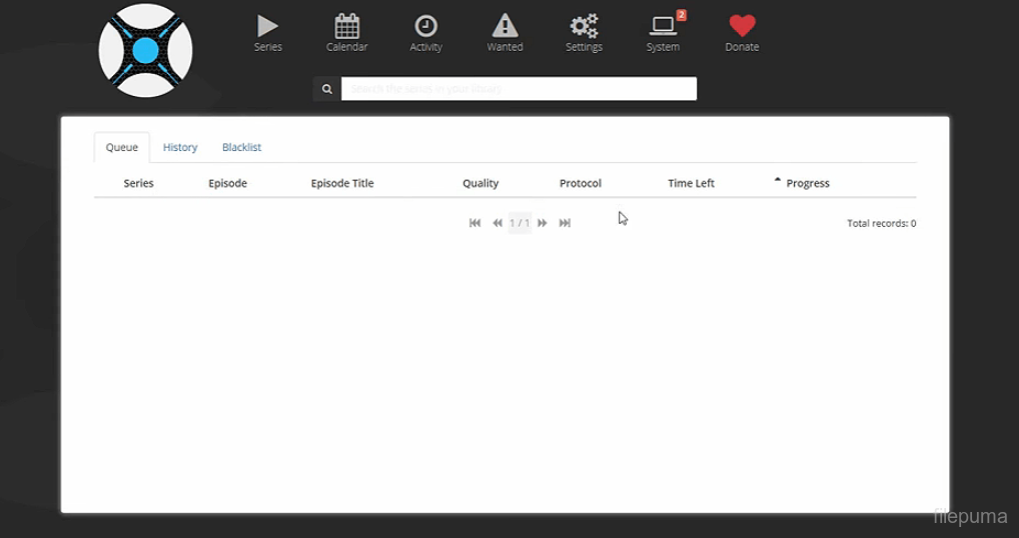Jump to first page of queue
1019x538 pixels.
click(475, 223)
